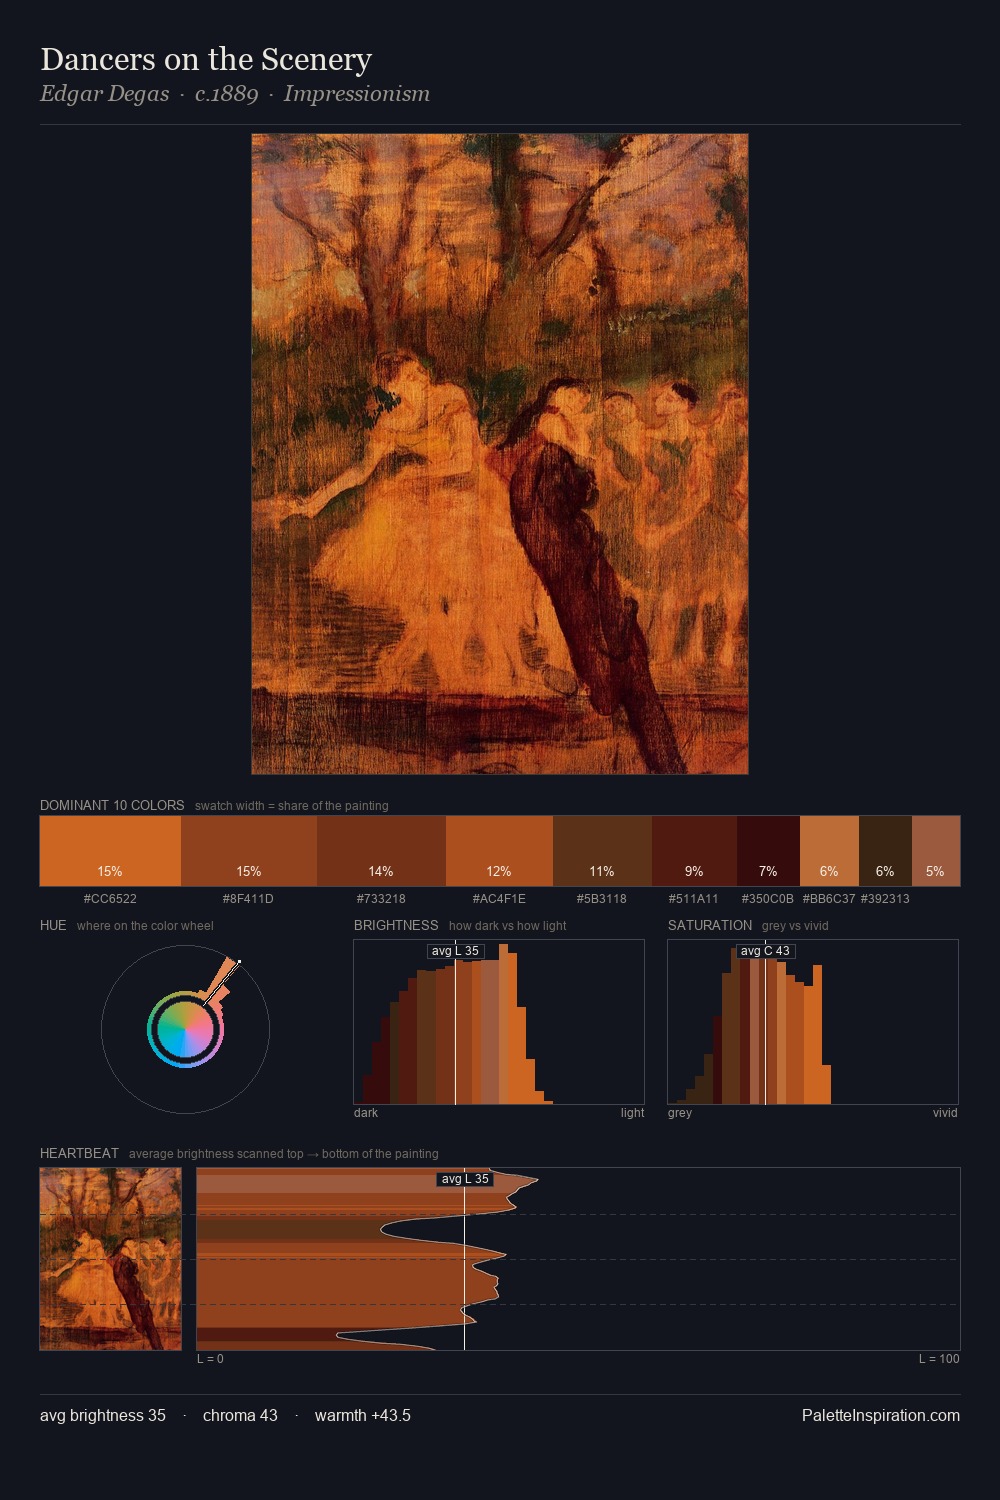Click the where on the color wheel caption
The image size is (1000, 1500).
coord(145,926)
